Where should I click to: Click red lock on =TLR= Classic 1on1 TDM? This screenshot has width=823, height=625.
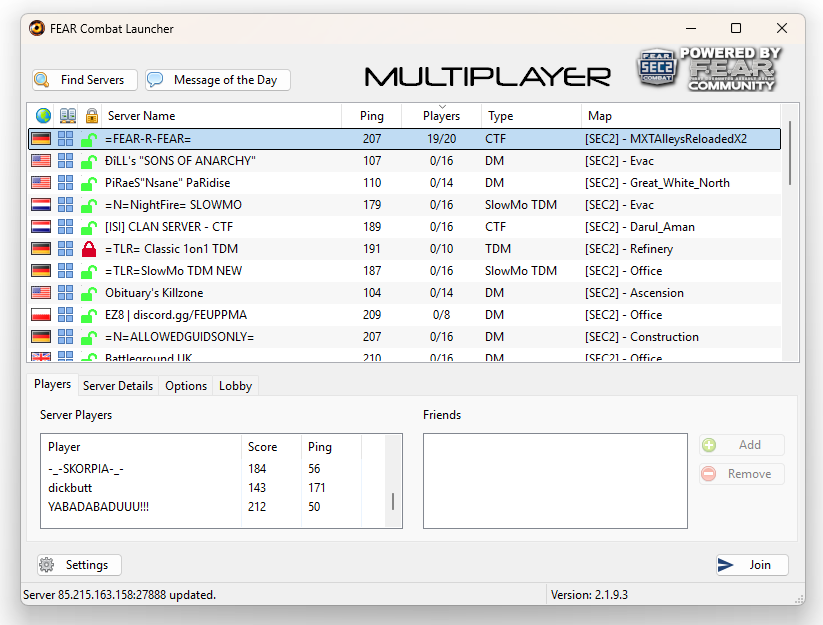tap(88, 248)
